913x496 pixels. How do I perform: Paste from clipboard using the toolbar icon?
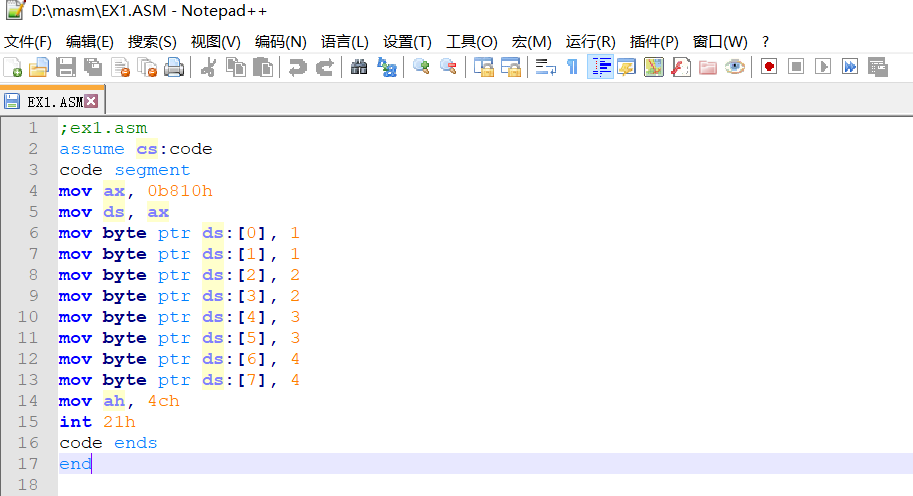point(263,68)
